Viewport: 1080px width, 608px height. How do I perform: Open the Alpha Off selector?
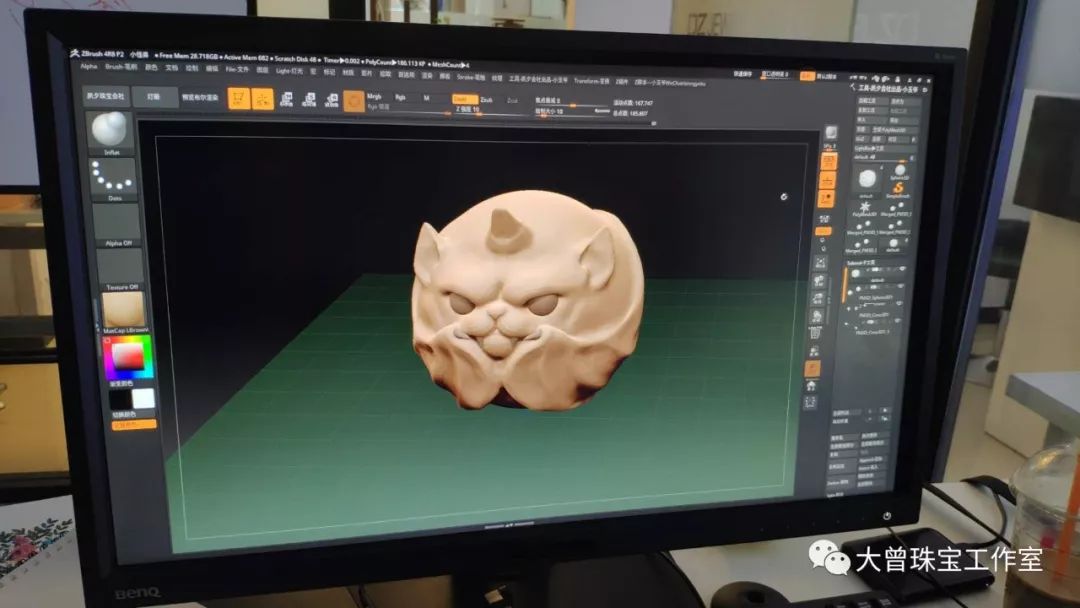116,223
